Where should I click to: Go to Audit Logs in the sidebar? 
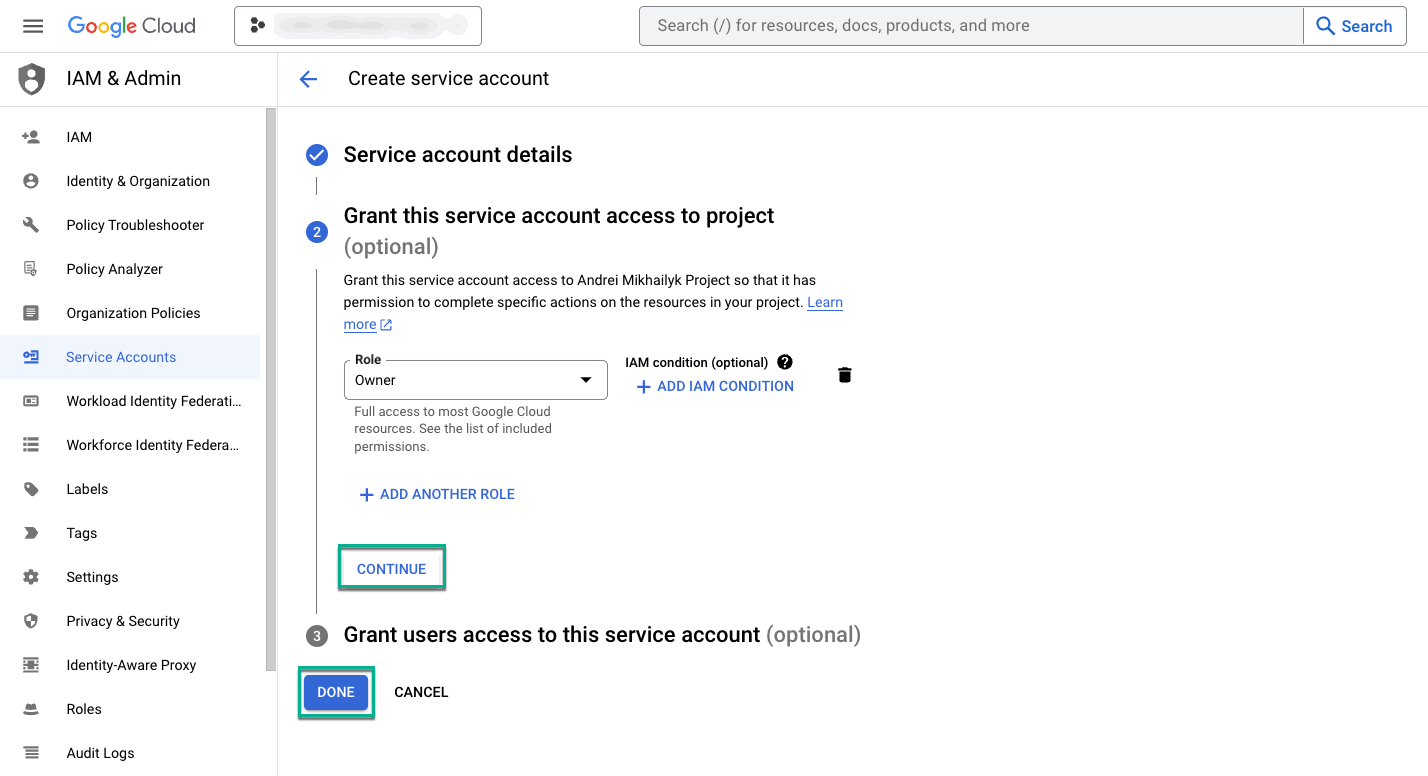100,753
